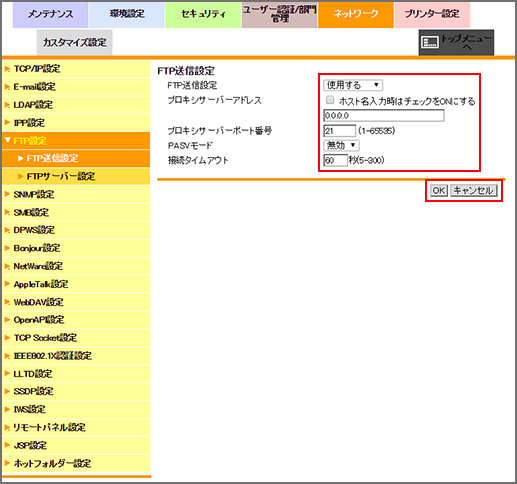Click arrow icon beside SNMP設定

7,194
